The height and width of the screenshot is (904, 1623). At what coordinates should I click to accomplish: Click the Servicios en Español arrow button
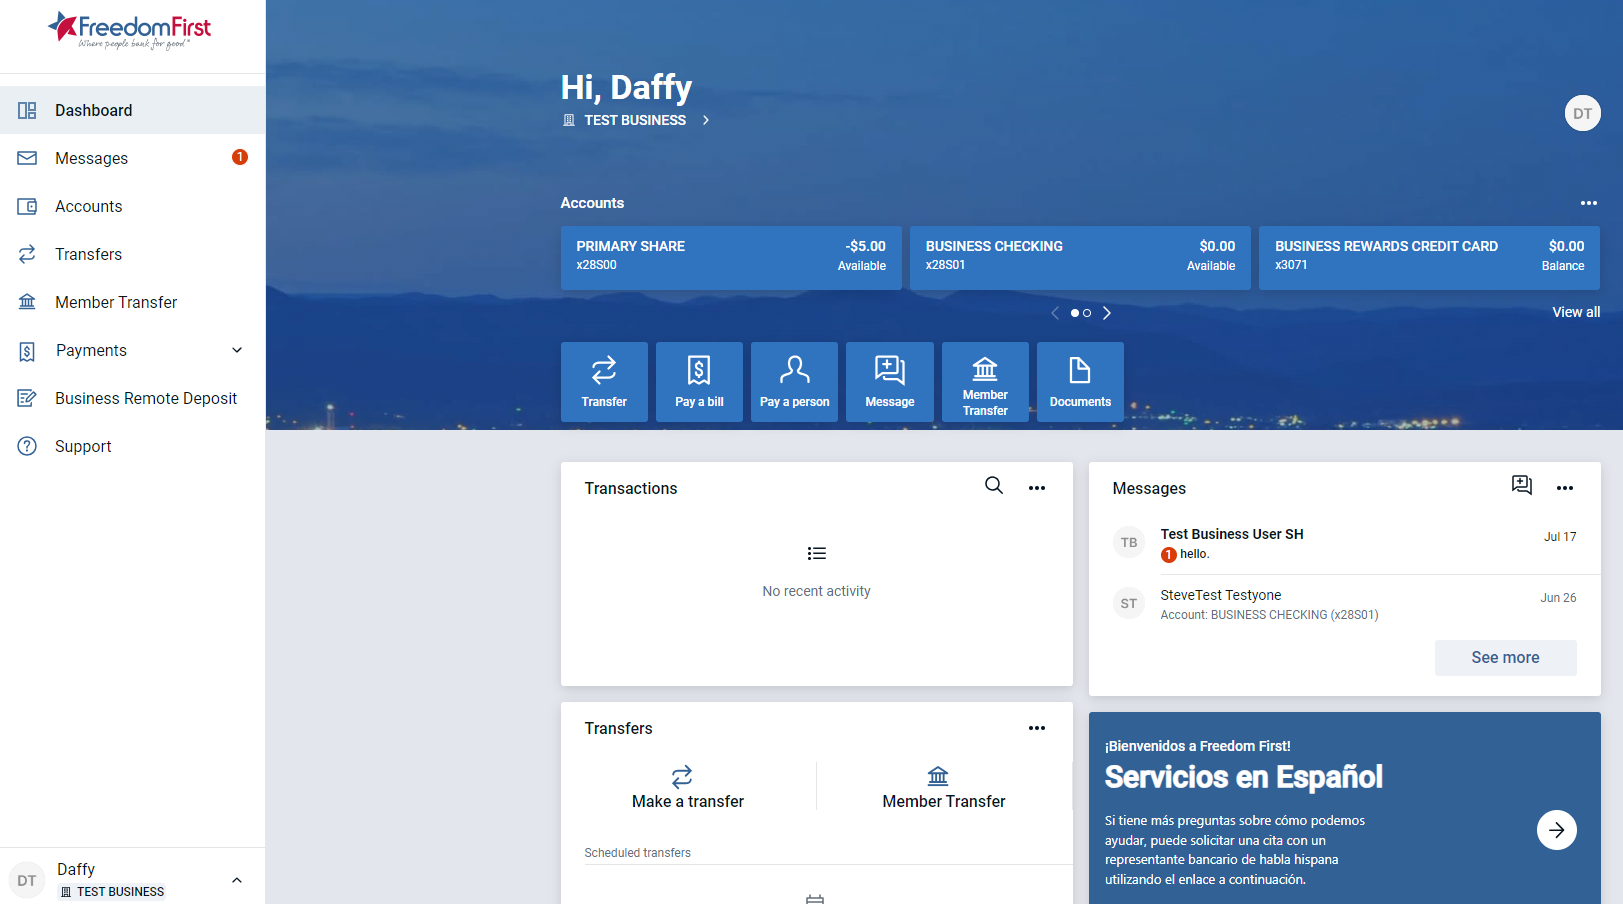click(1556, 830)
